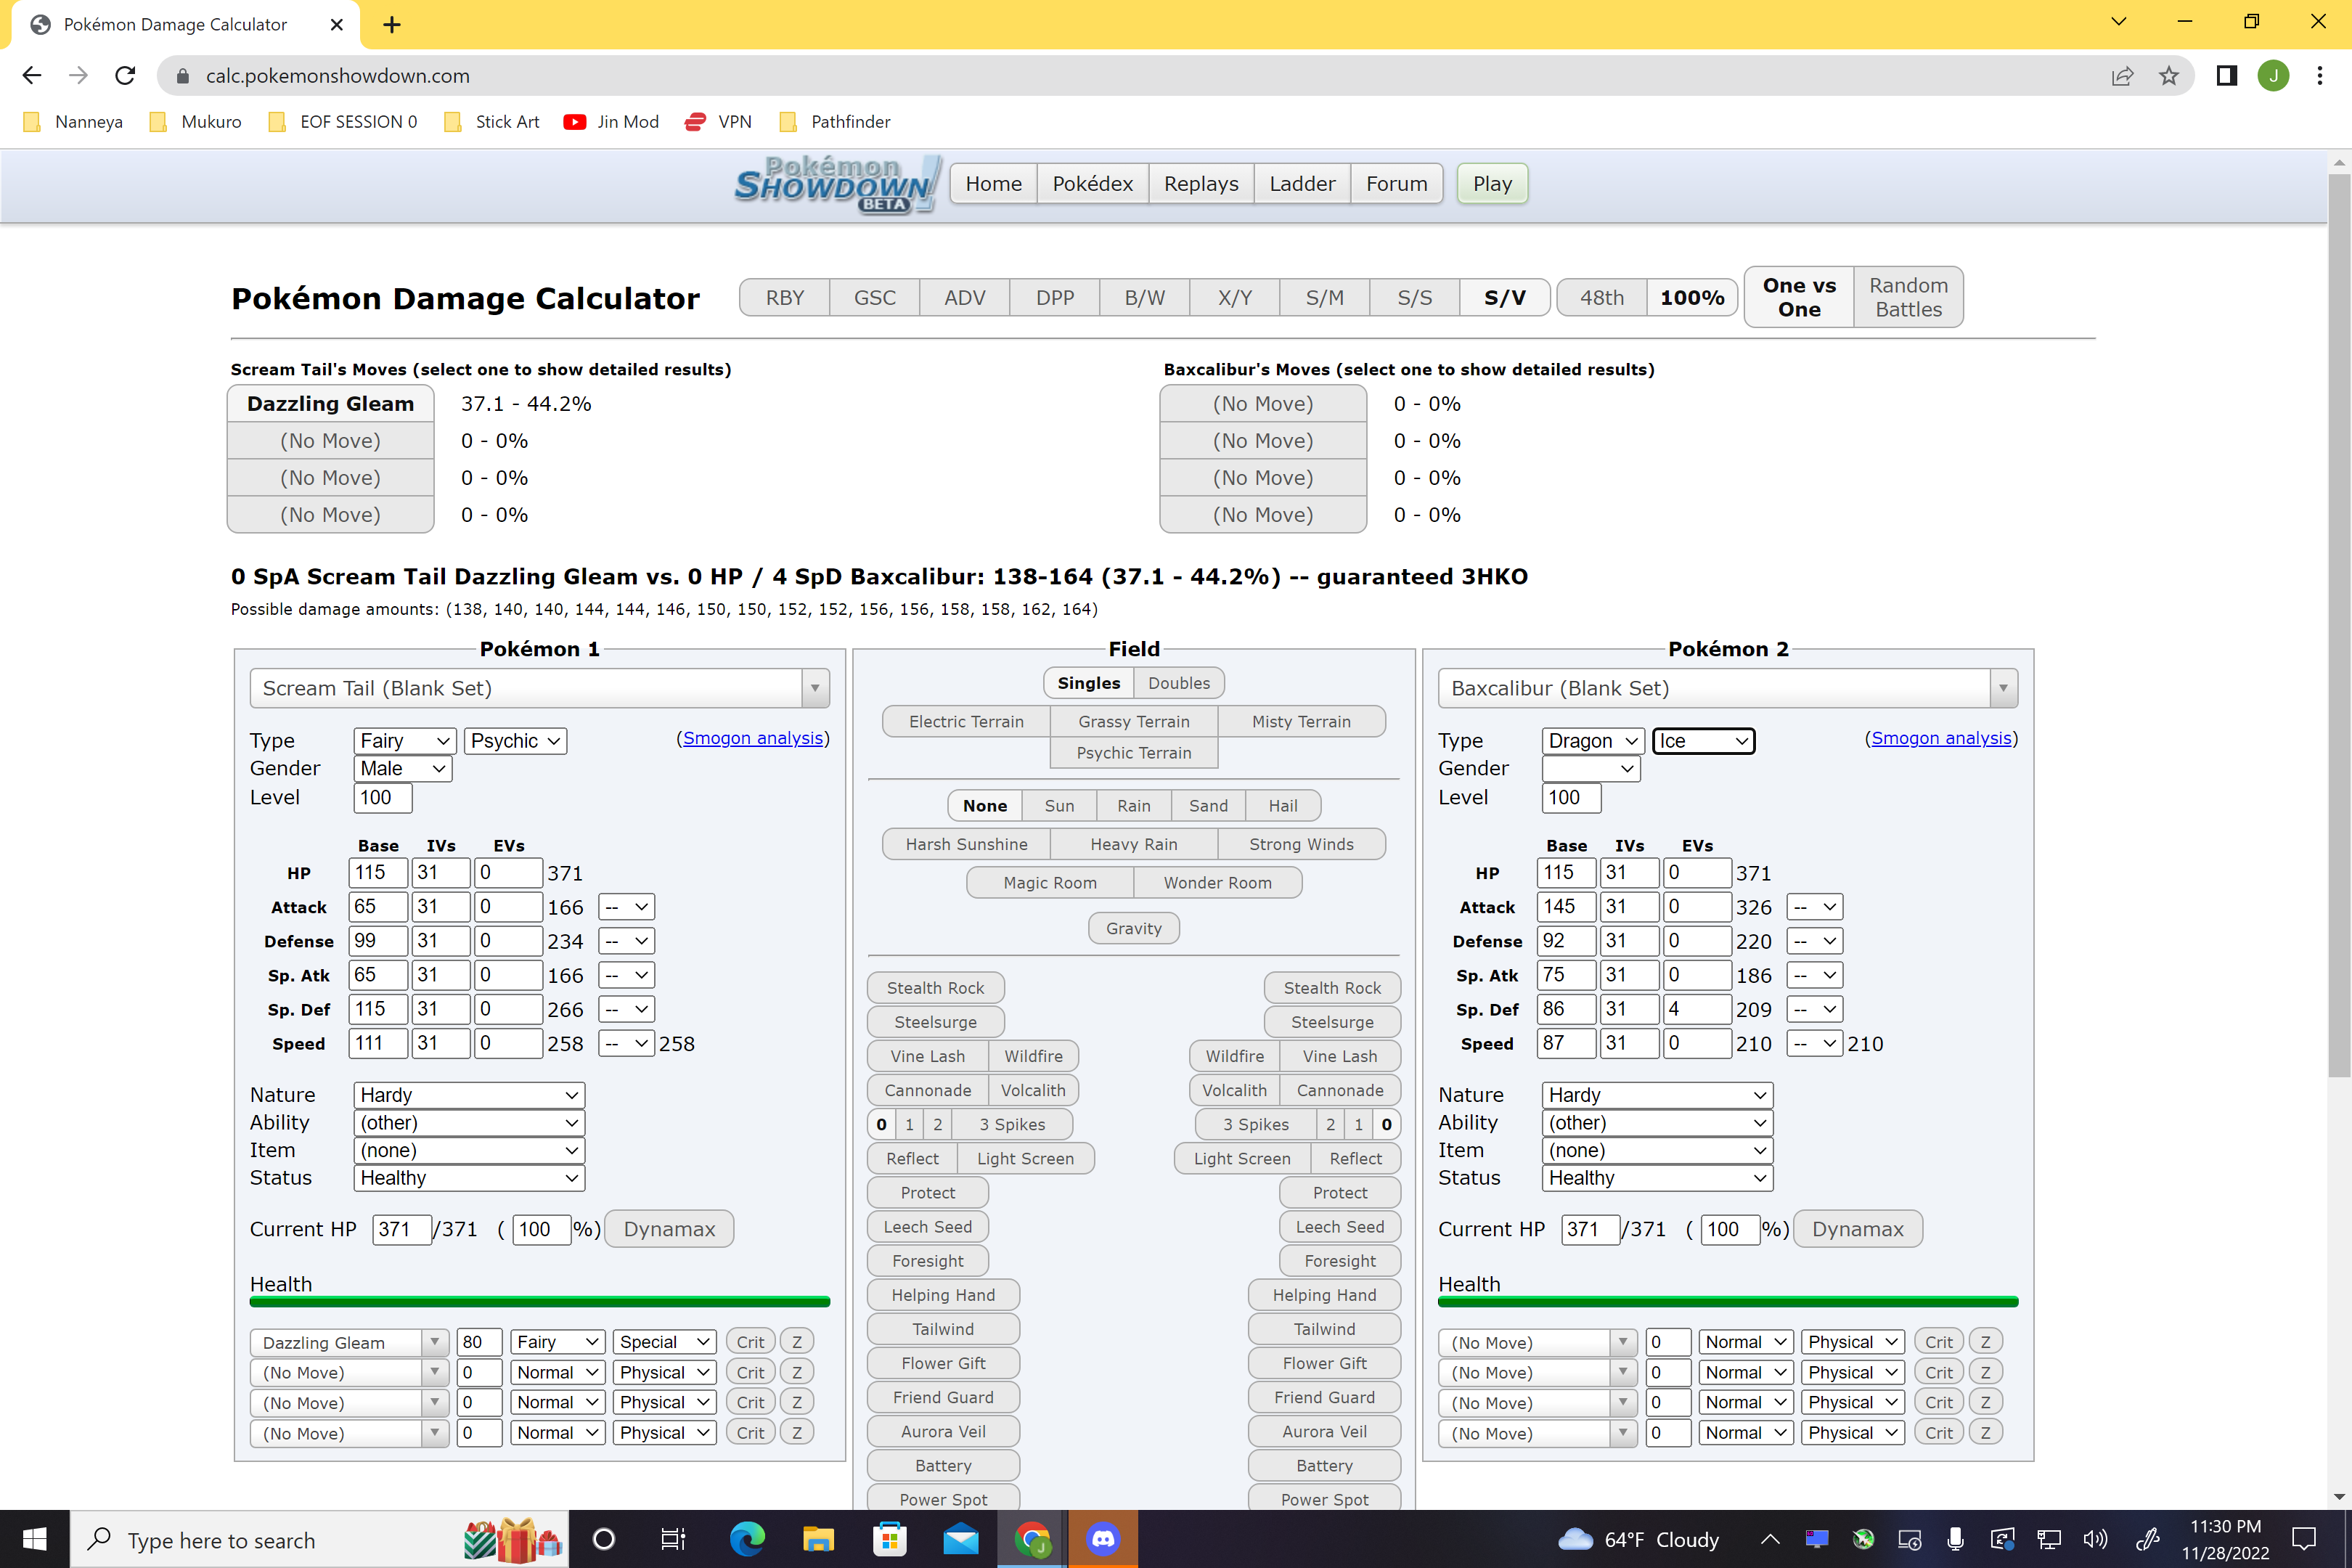The height and width of the screenshot is (1568, 2352).
Task: Click the Pokémon Showdown logo
Action: (837, 184)
